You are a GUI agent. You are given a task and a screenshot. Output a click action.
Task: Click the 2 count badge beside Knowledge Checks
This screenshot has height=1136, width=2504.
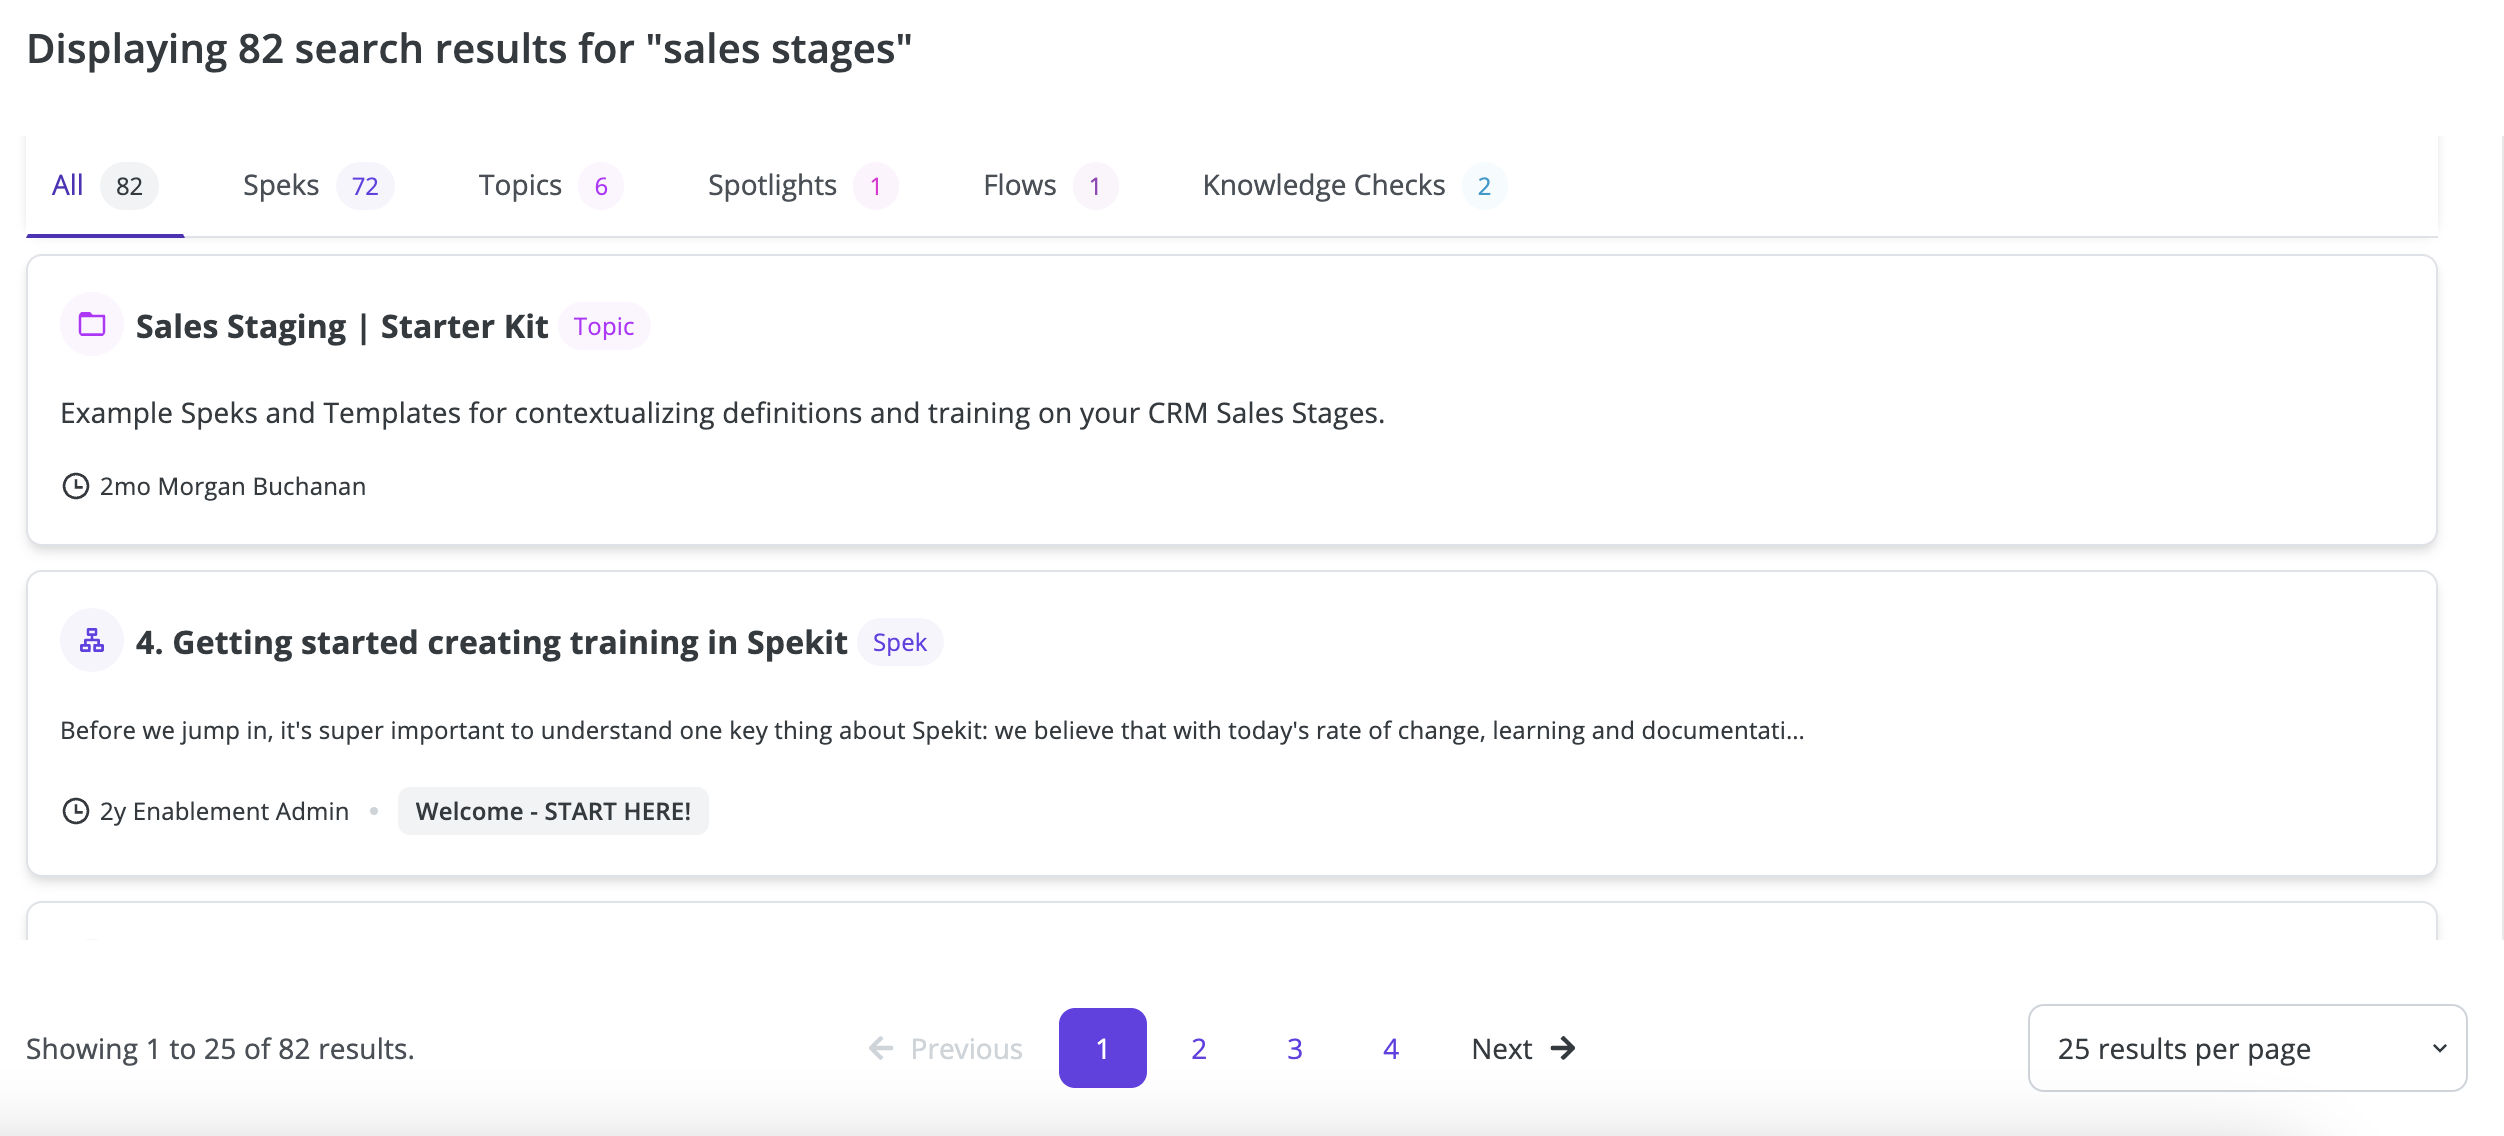1484,186
